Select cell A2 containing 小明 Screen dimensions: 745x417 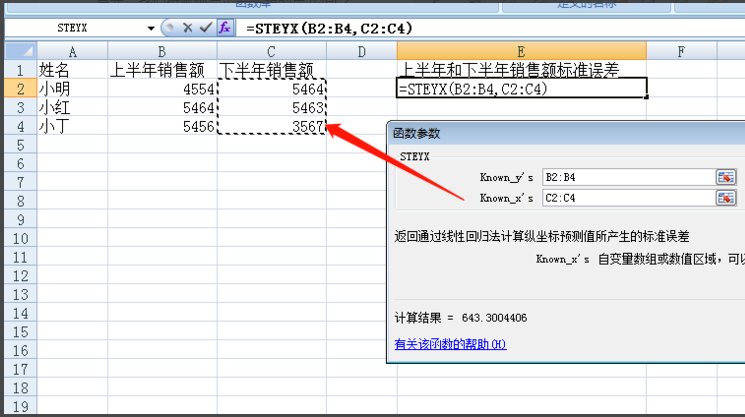click(x=72, y=89)
